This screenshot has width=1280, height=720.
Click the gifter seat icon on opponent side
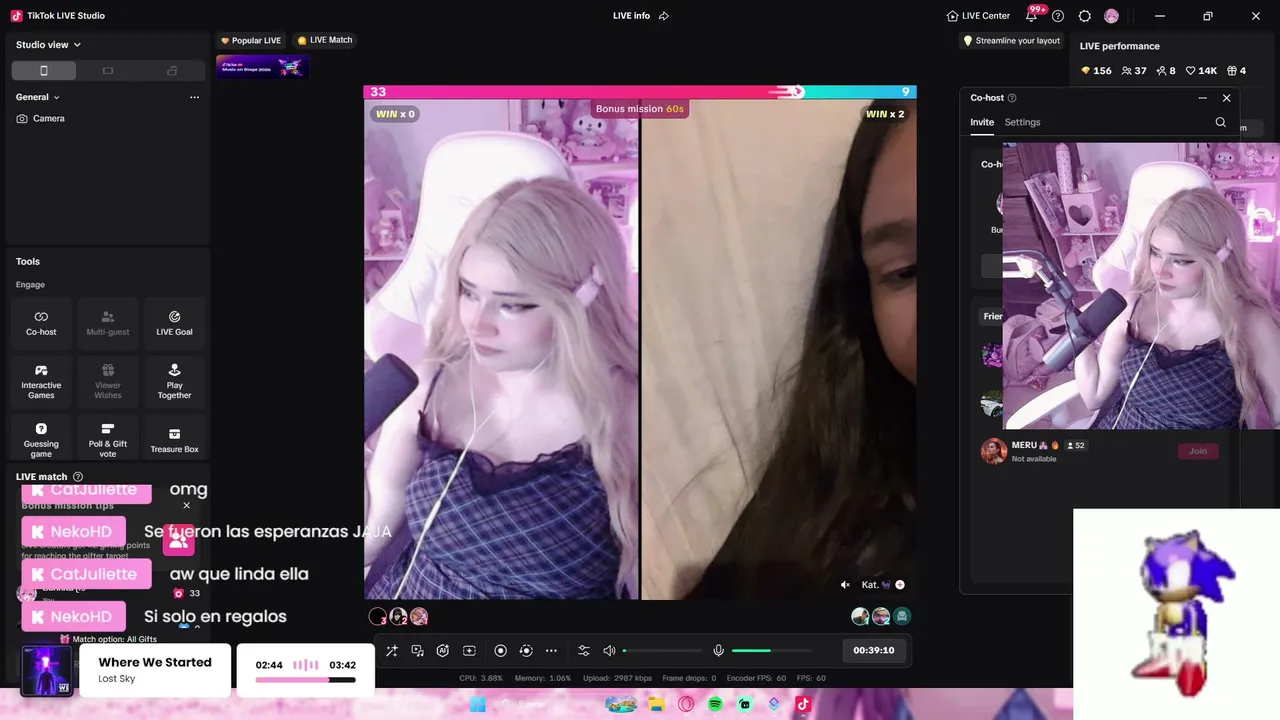(902, 617)
